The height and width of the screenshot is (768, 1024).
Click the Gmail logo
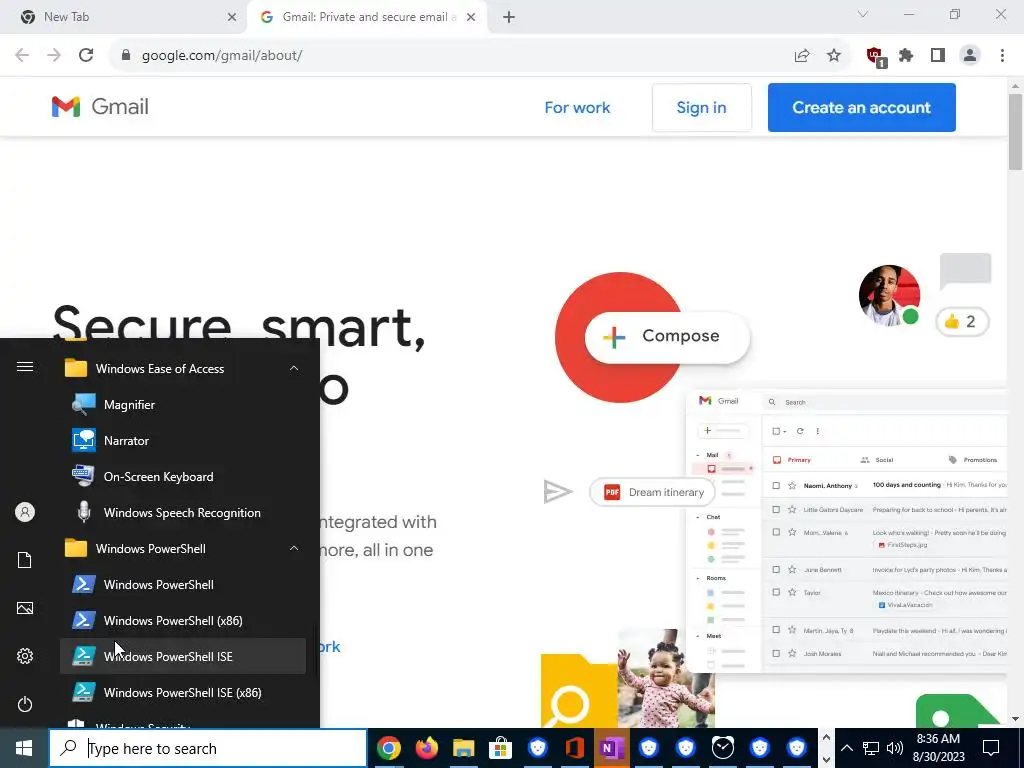point(100,106)
